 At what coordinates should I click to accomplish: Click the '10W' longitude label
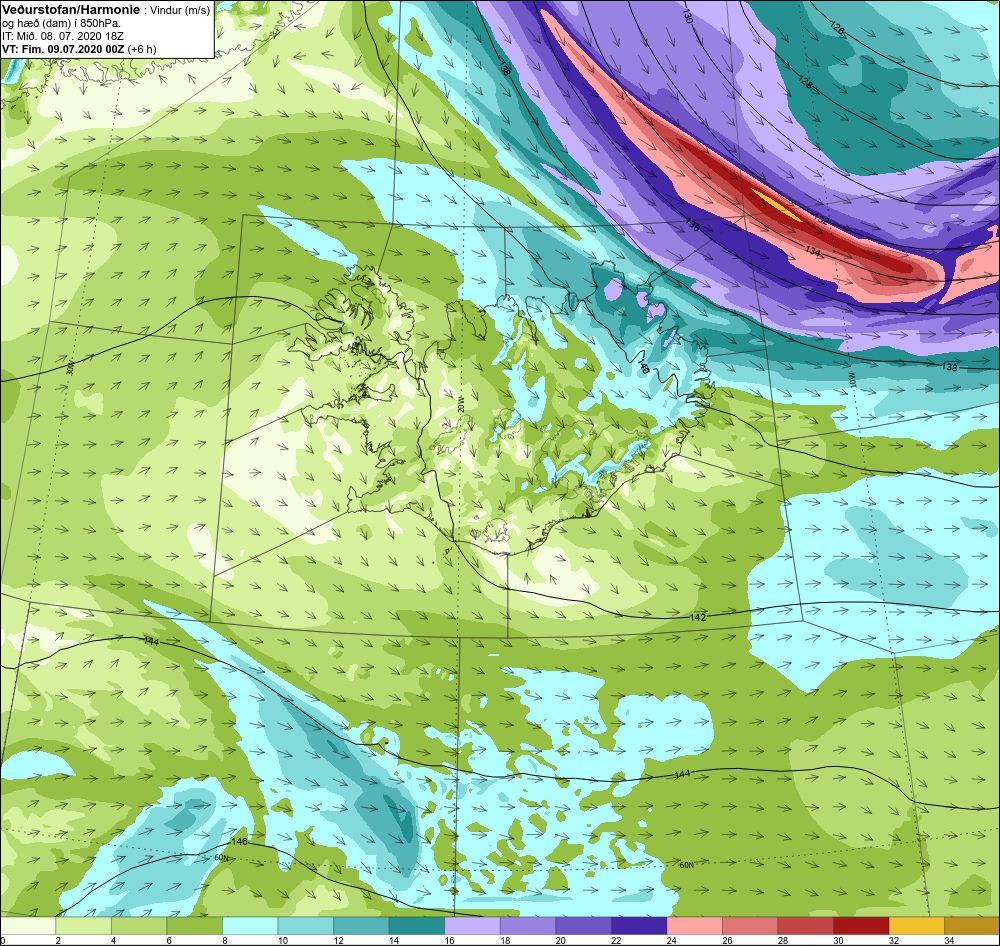coord(851,378)
